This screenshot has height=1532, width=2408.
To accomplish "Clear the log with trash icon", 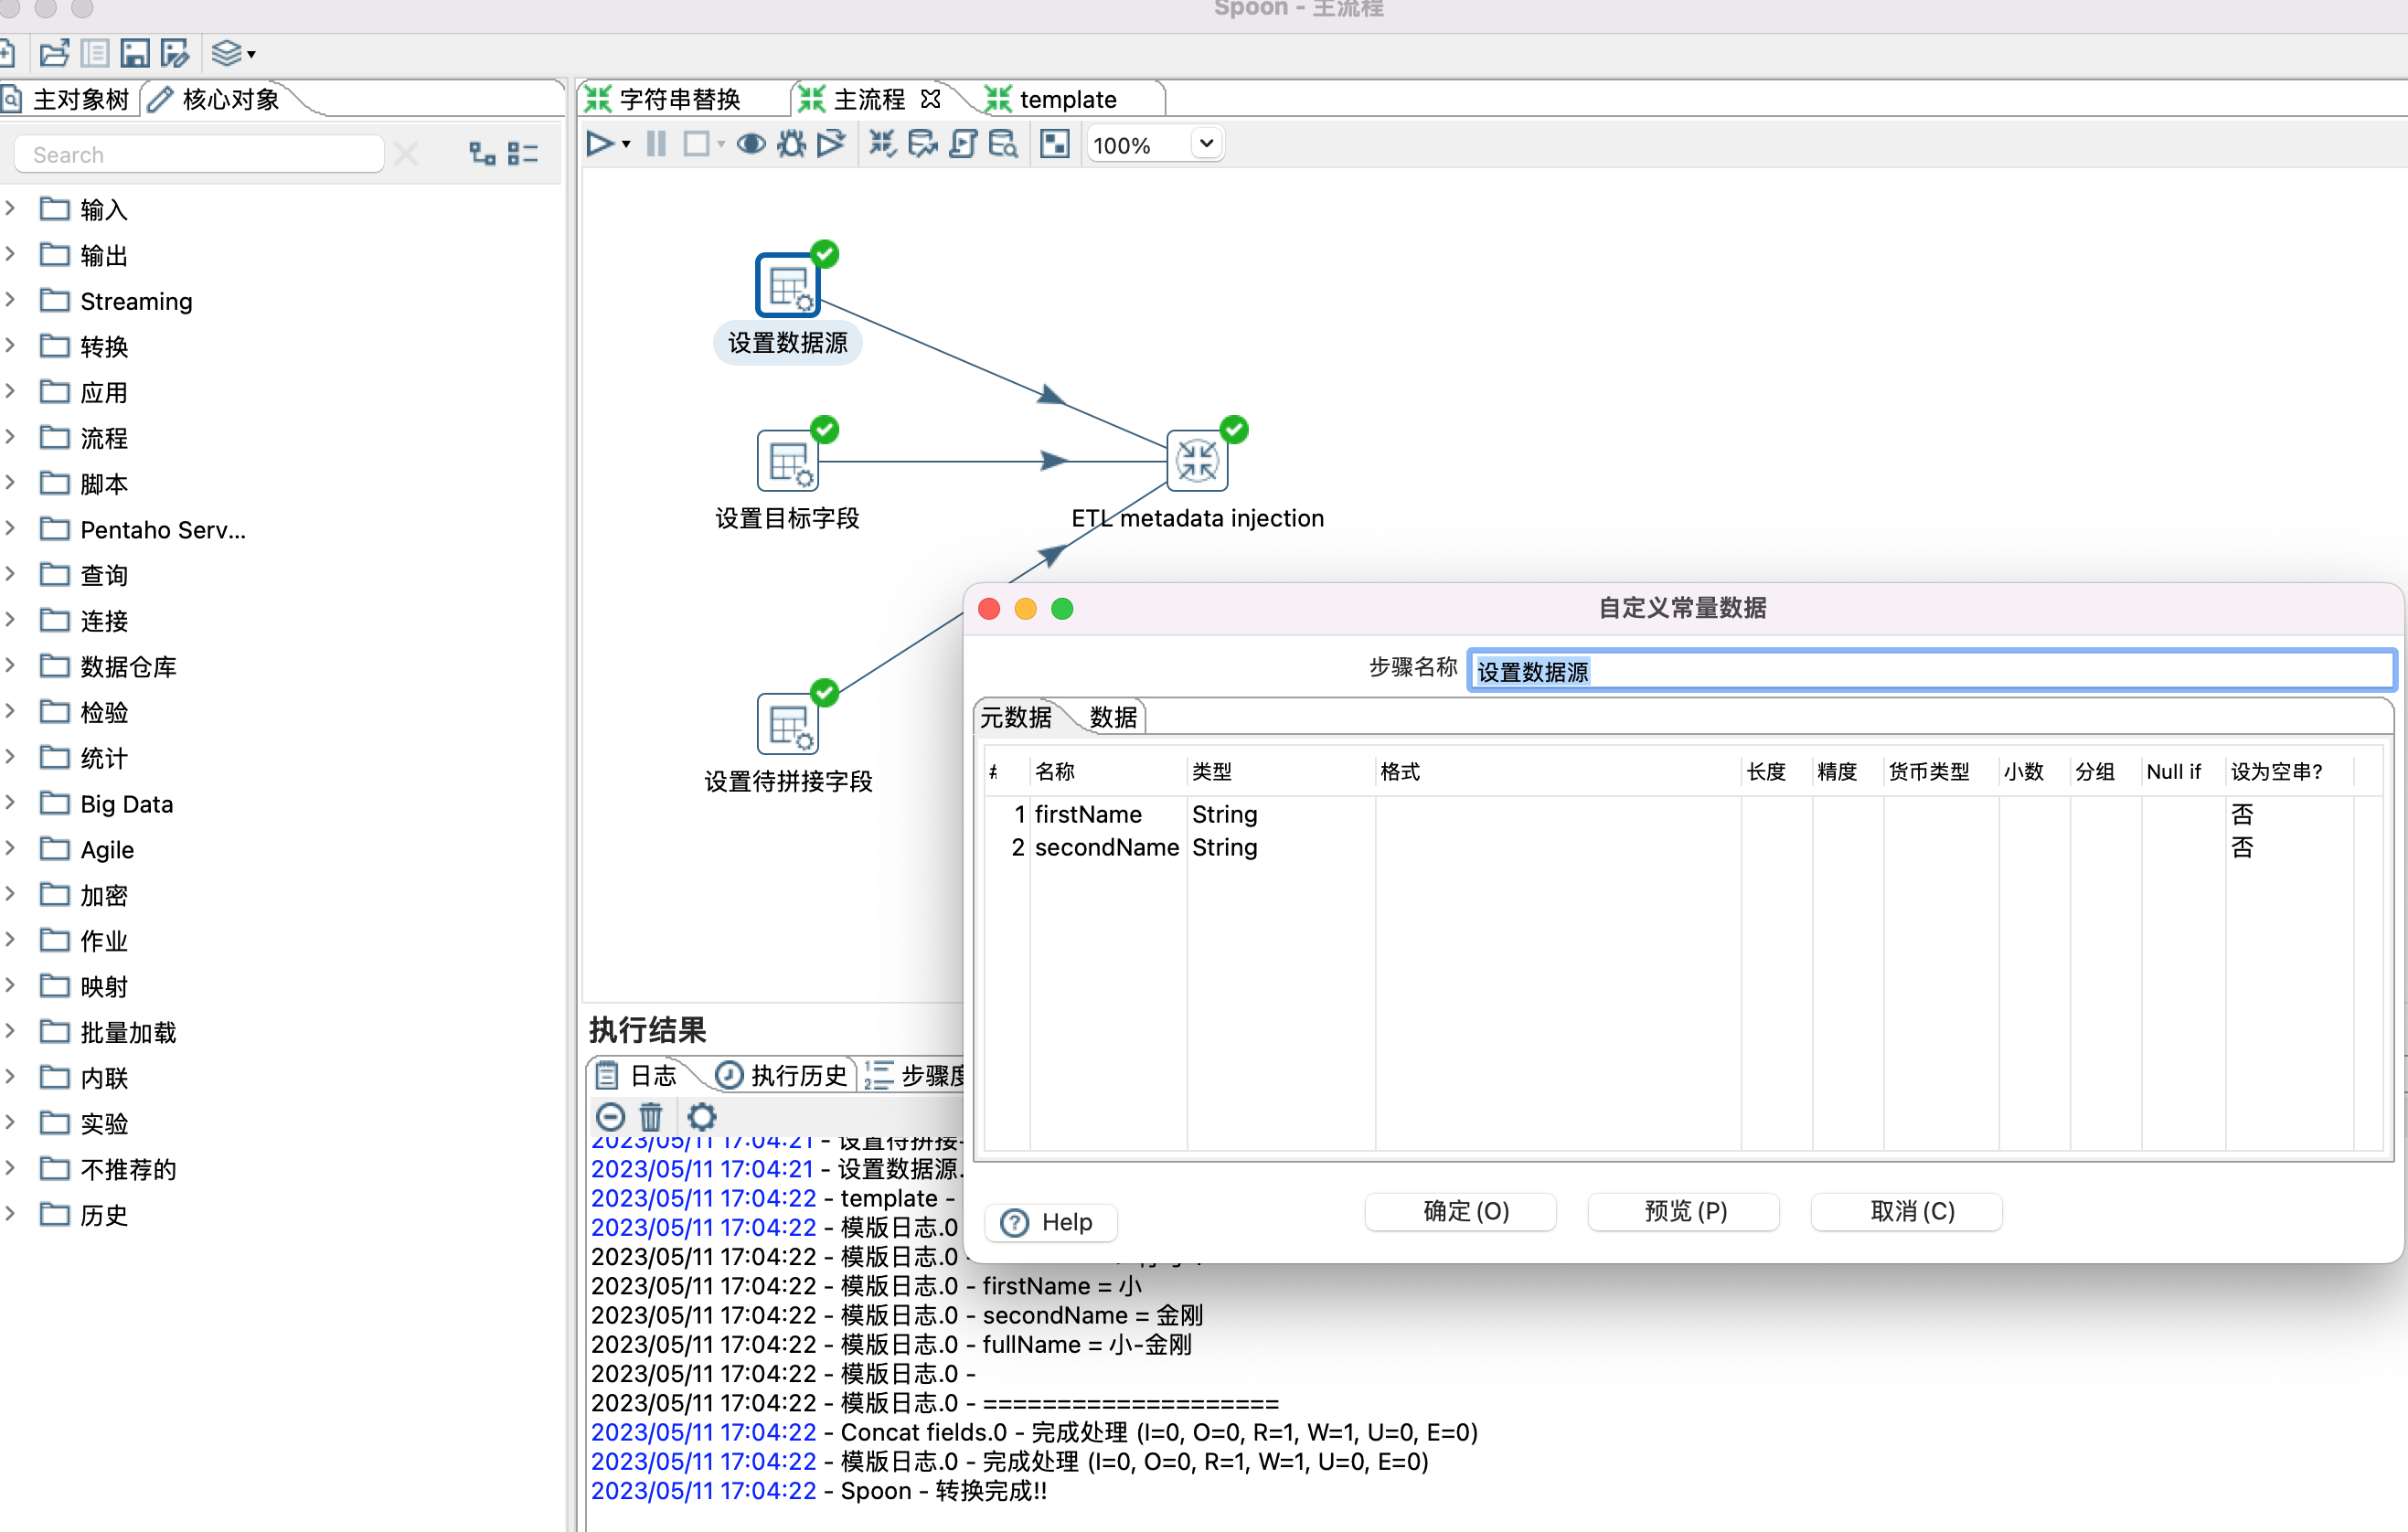I will (x=651, y=1116).
